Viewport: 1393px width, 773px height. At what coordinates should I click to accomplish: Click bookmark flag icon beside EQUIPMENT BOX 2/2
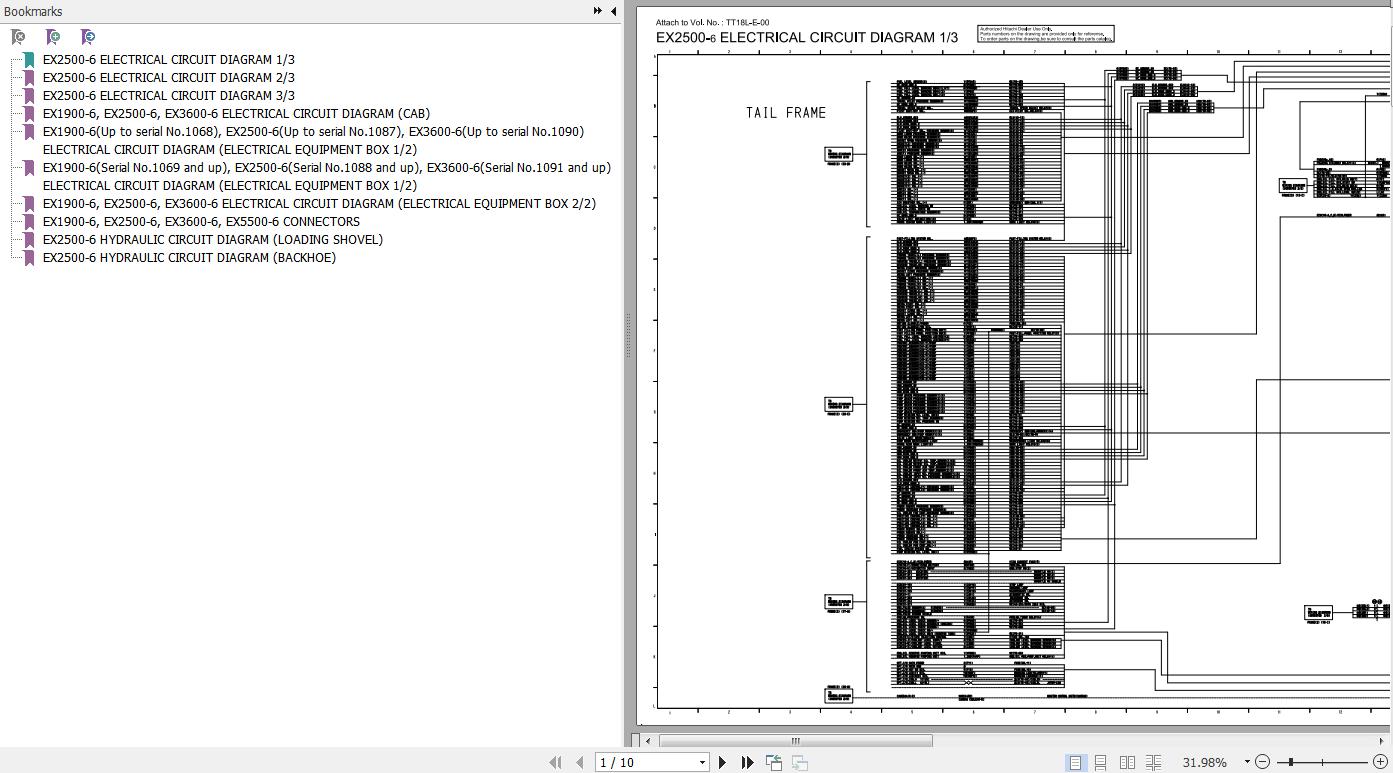pyautogui.click(x=29, y=204)
